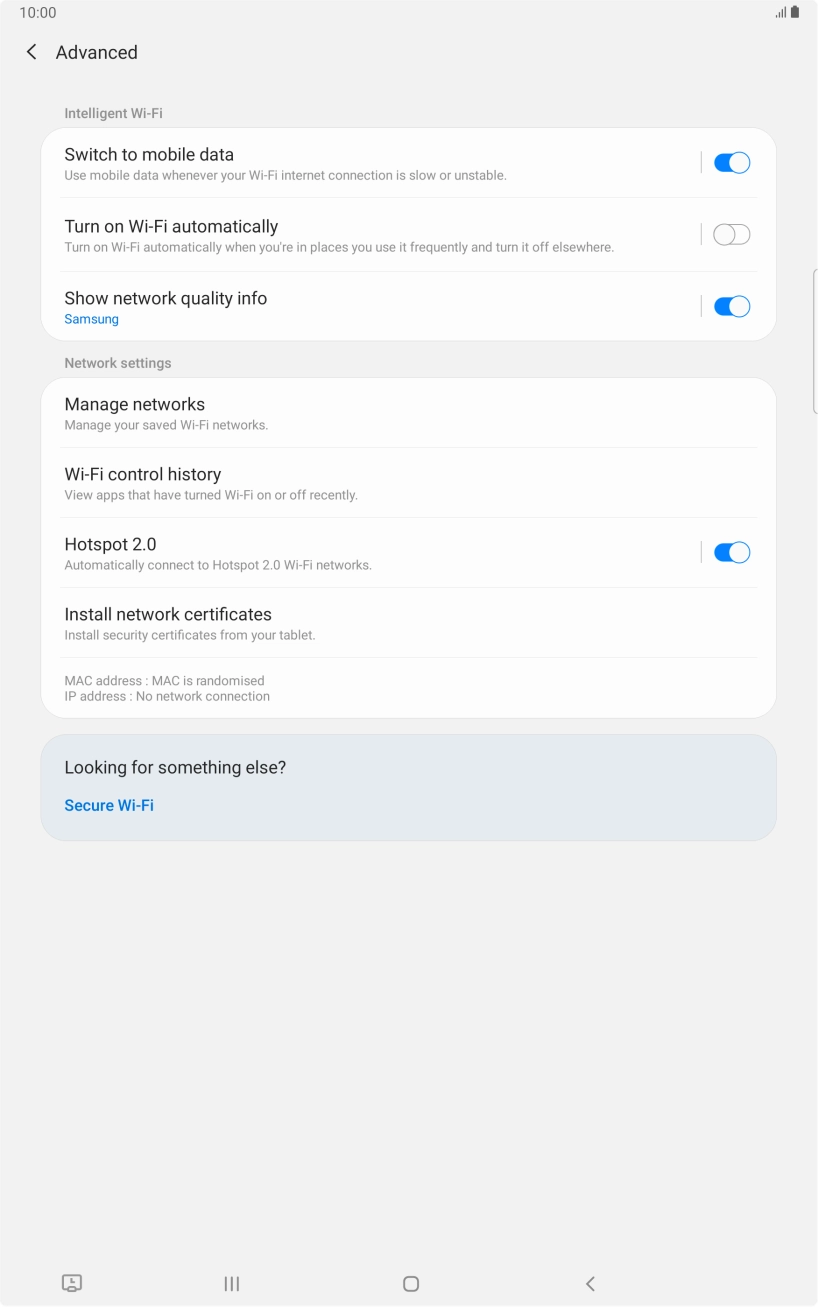The image size is (818, 1307).
Task: Switch off the Hotspot 2.0 toggle
Action: tap(731, 553)
